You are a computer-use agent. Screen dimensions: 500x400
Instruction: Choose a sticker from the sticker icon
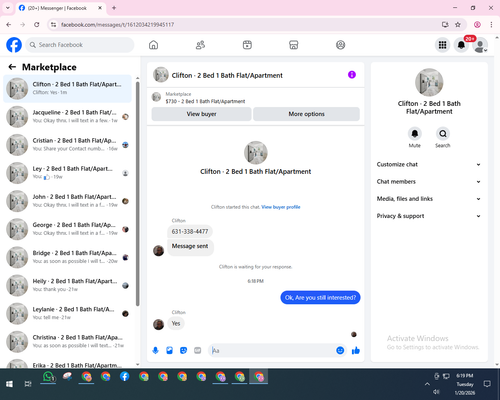click(x=183, y=350)
